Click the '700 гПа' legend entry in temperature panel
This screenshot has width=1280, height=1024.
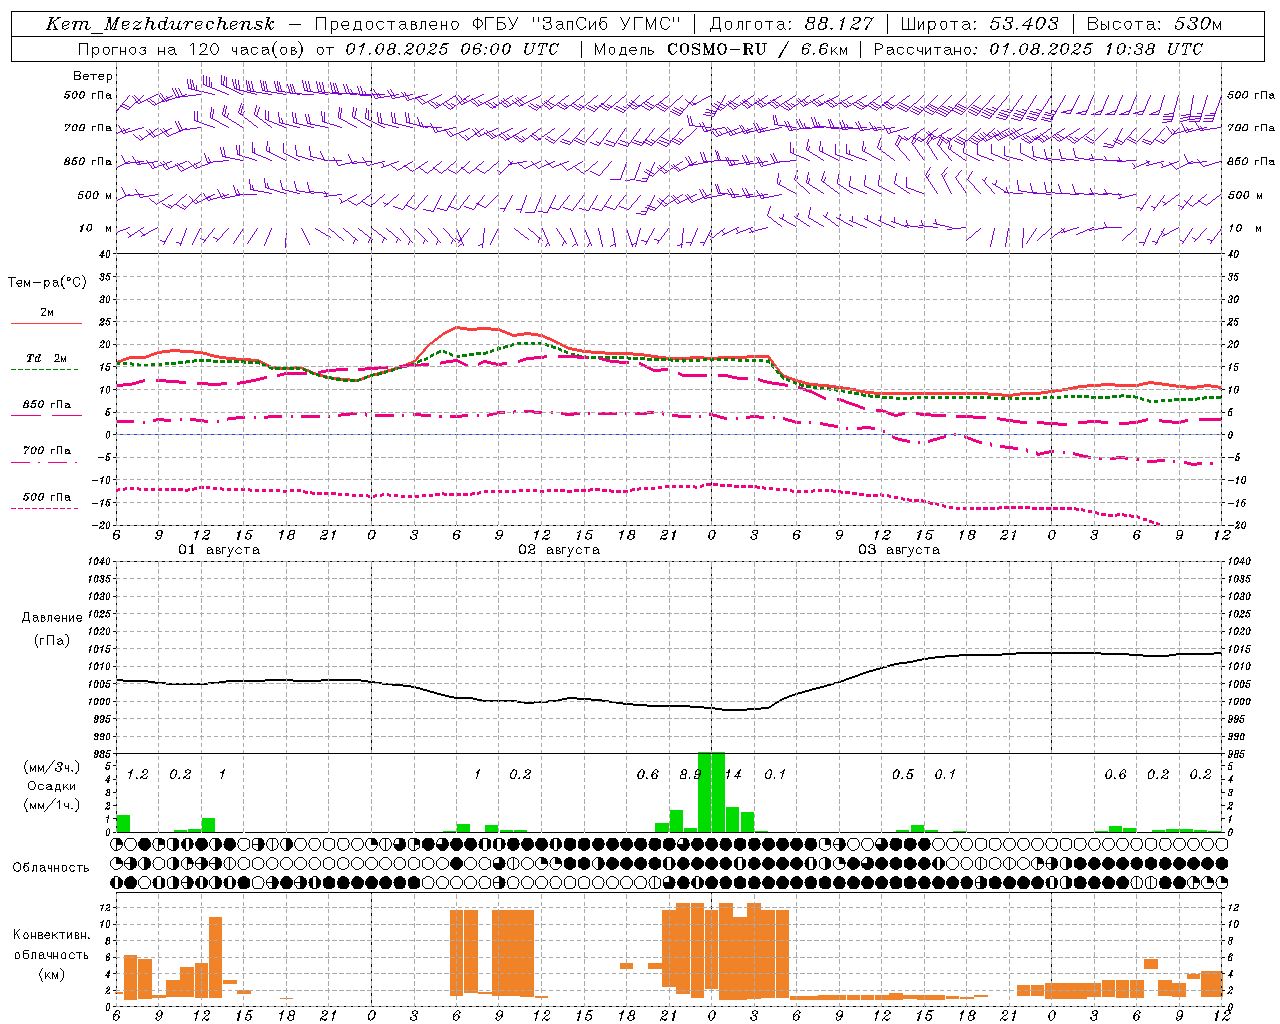click(46, 451)
